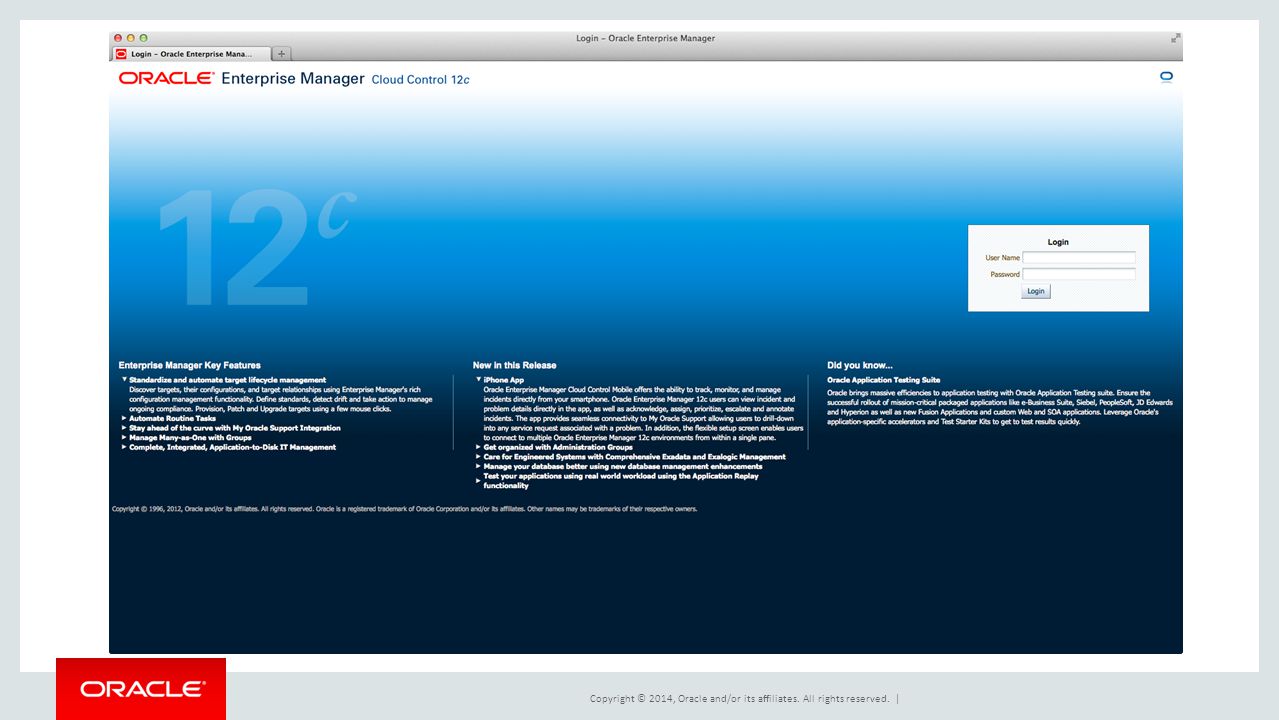
Task: Click the red ORACLE logo in page header
Action: click(x=166, y=78)
